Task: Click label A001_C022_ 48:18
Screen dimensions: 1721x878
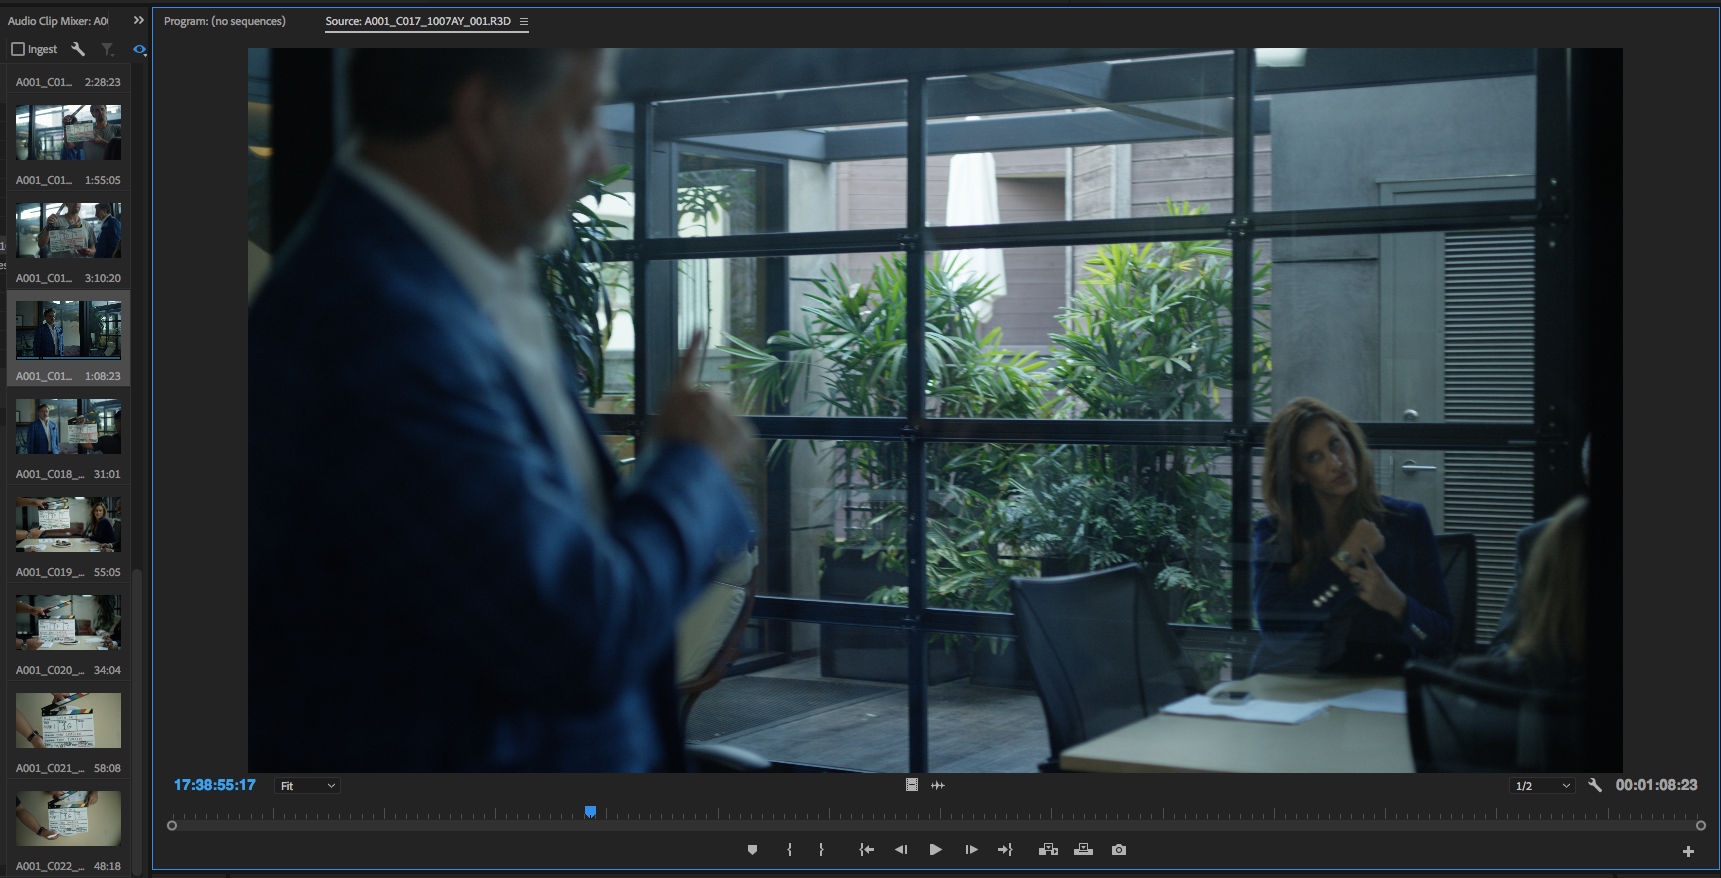Action: tap(68, 866)
